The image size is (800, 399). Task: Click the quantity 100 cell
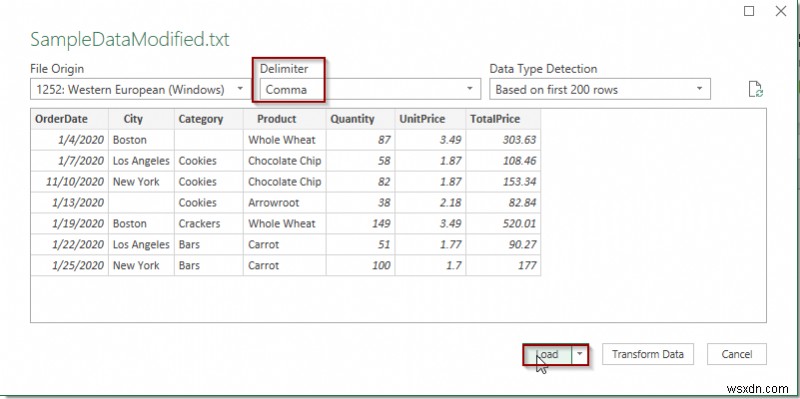pos(360,265)
